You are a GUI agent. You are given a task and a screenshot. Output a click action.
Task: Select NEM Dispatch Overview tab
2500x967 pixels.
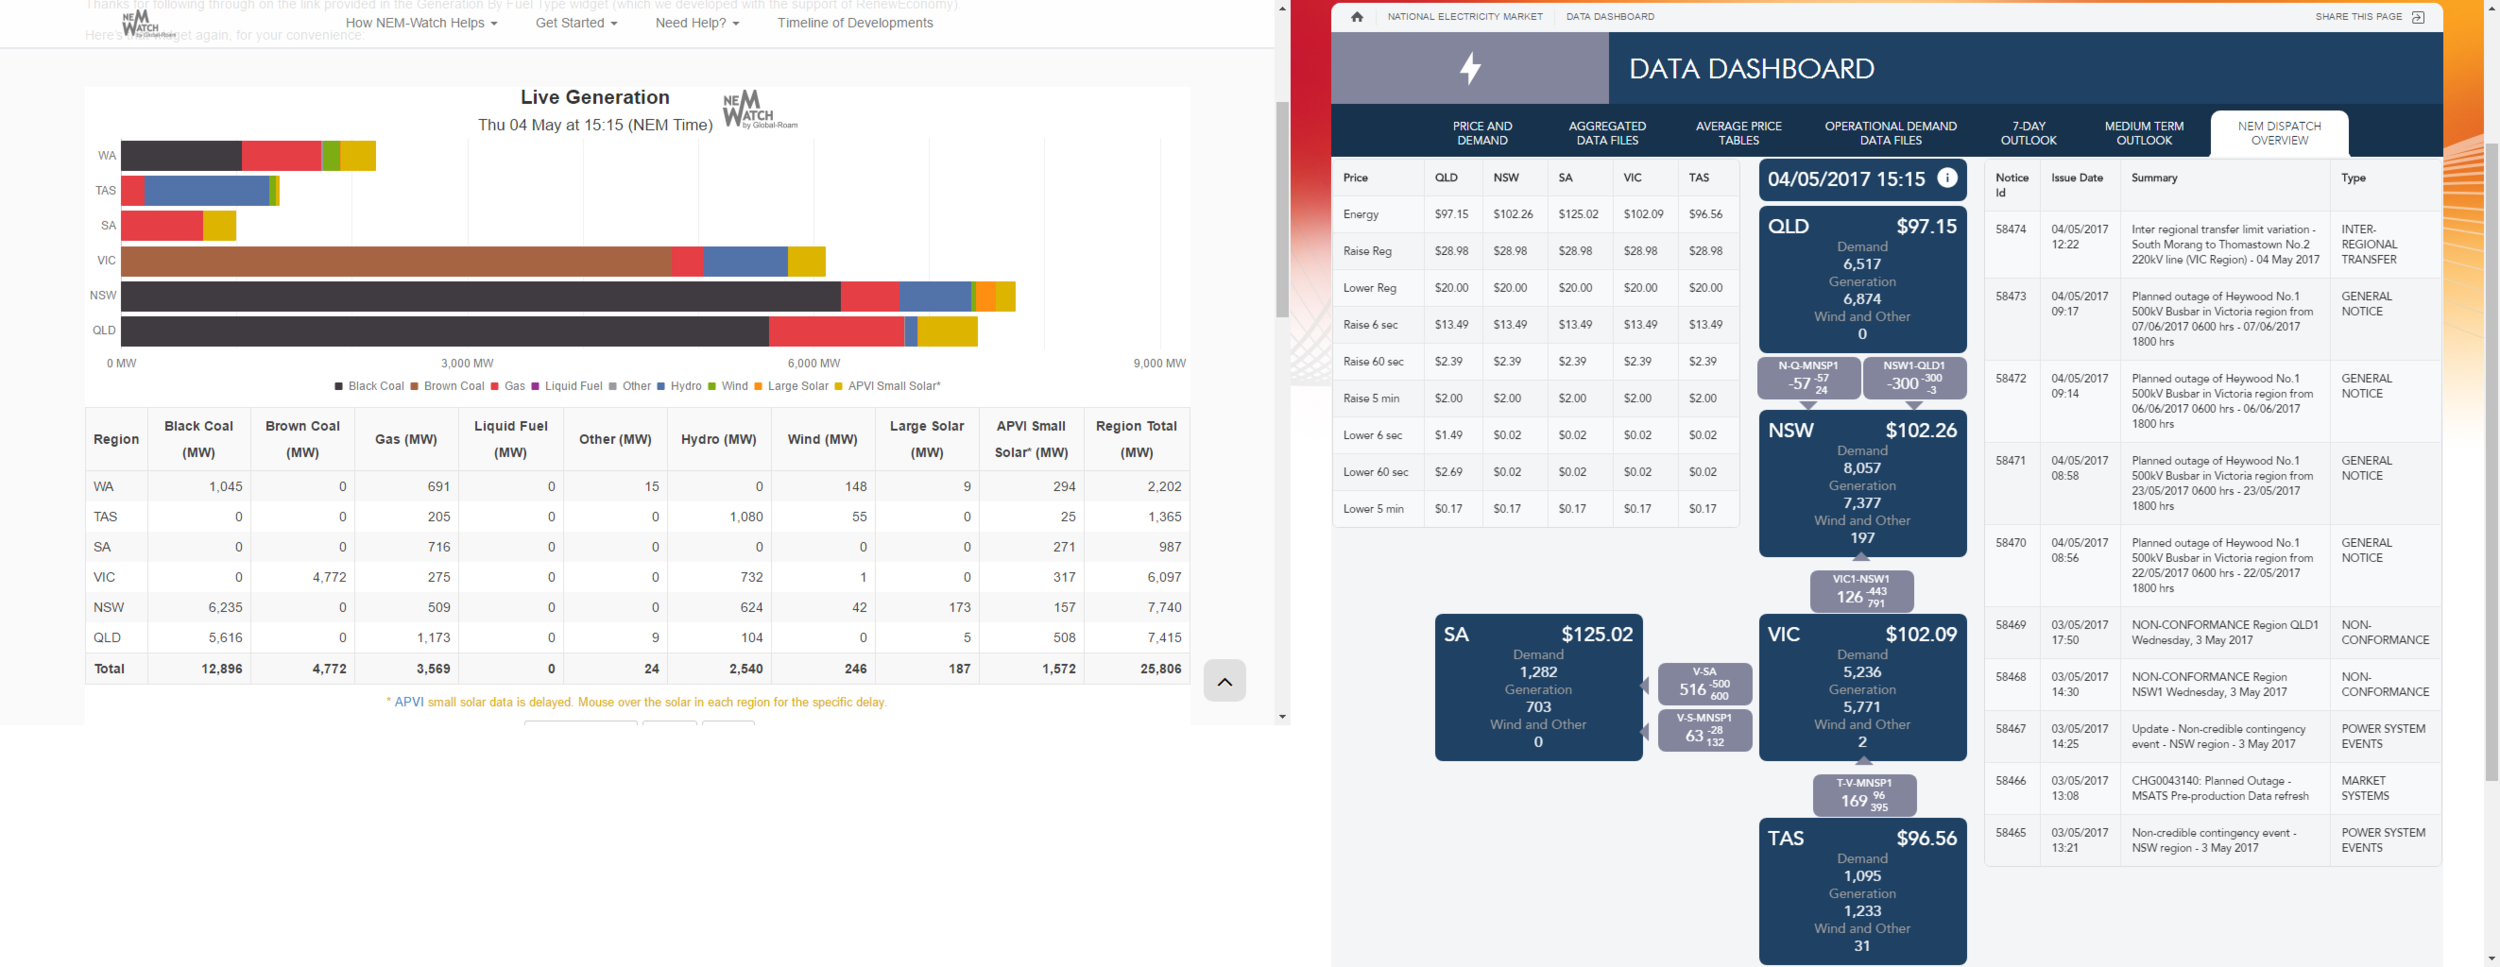point(2279,133)
